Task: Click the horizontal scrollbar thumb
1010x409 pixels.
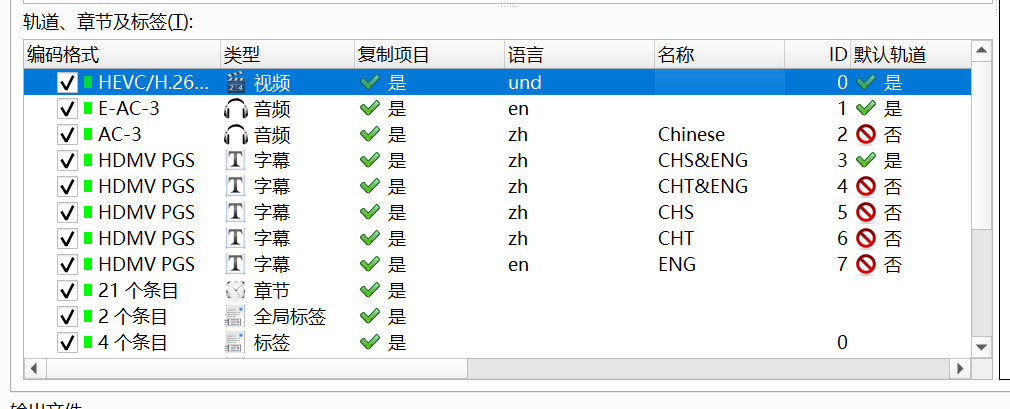Action: 256,369
